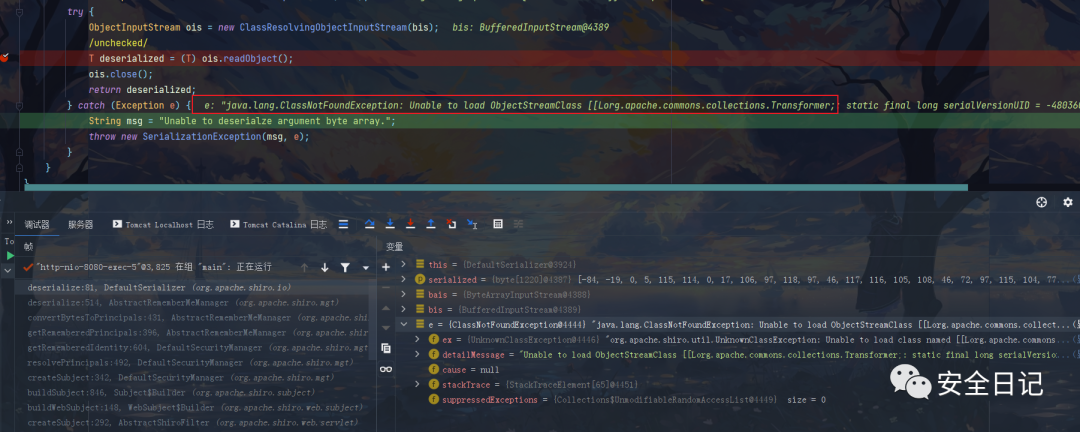The image size is (1080, 432).
Task: Click the editor horizontal scrollbar
Action: tap(495, 187)
